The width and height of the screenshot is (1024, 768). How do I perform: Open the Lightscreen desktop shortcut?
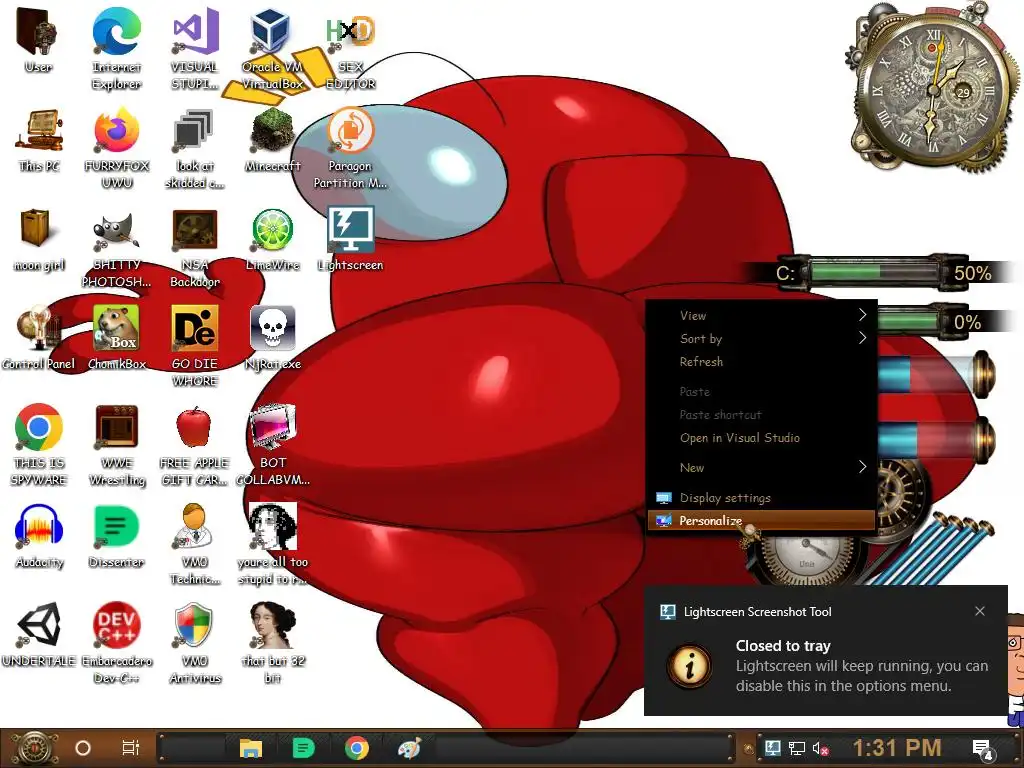tap(351, 240)
